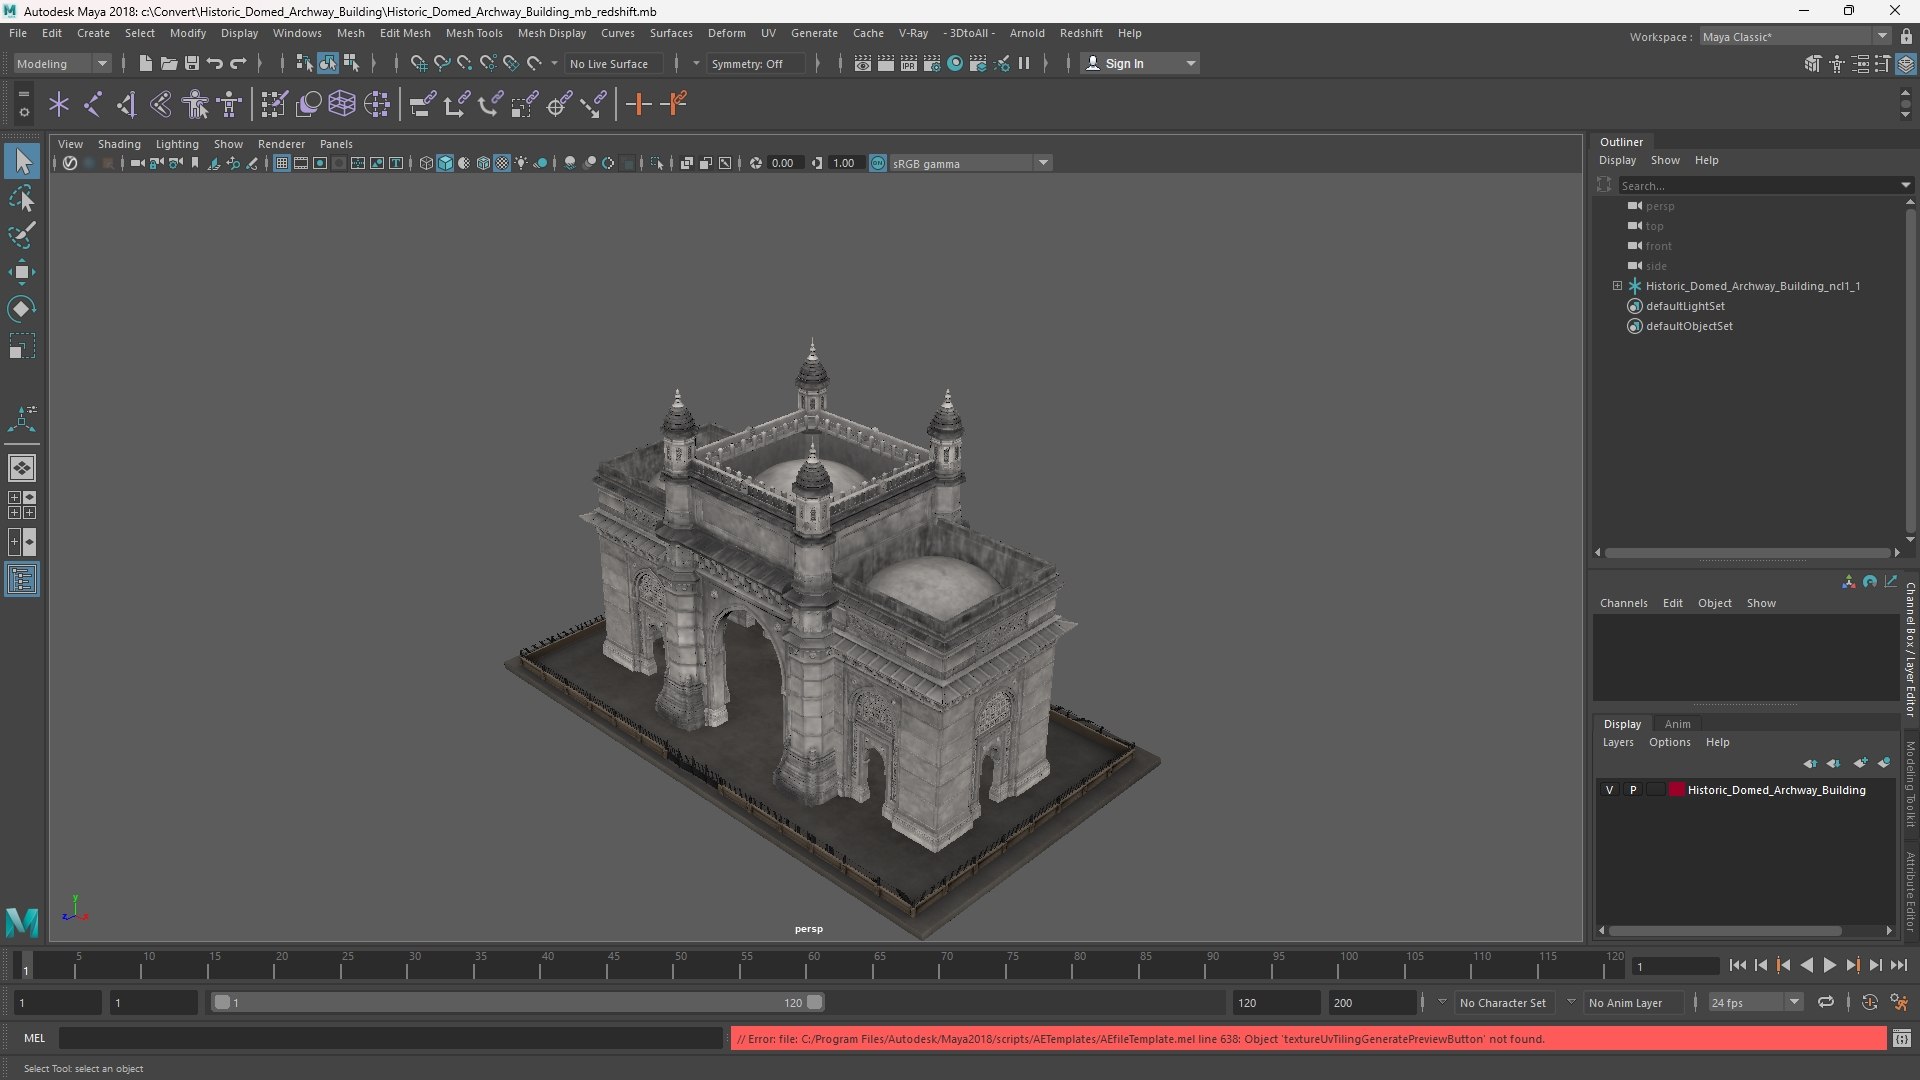Image resolution: width=1920 pixels, height=1080 pixels.
Task: Toggle use all lights in viewport
Action: [x=521, y=163]
